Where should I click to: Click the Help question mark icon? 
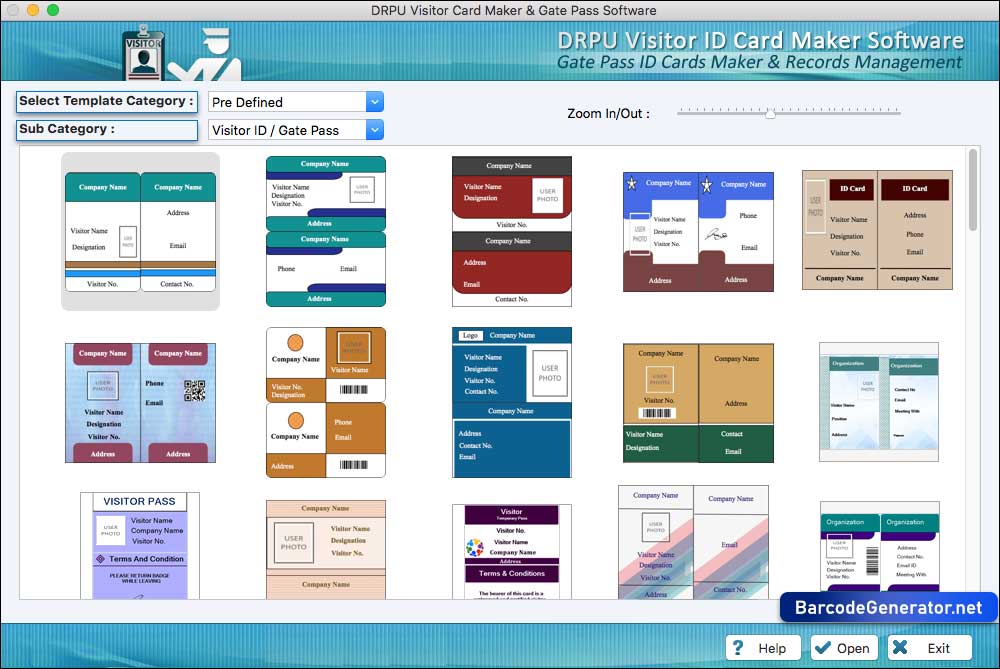(738, 648)
